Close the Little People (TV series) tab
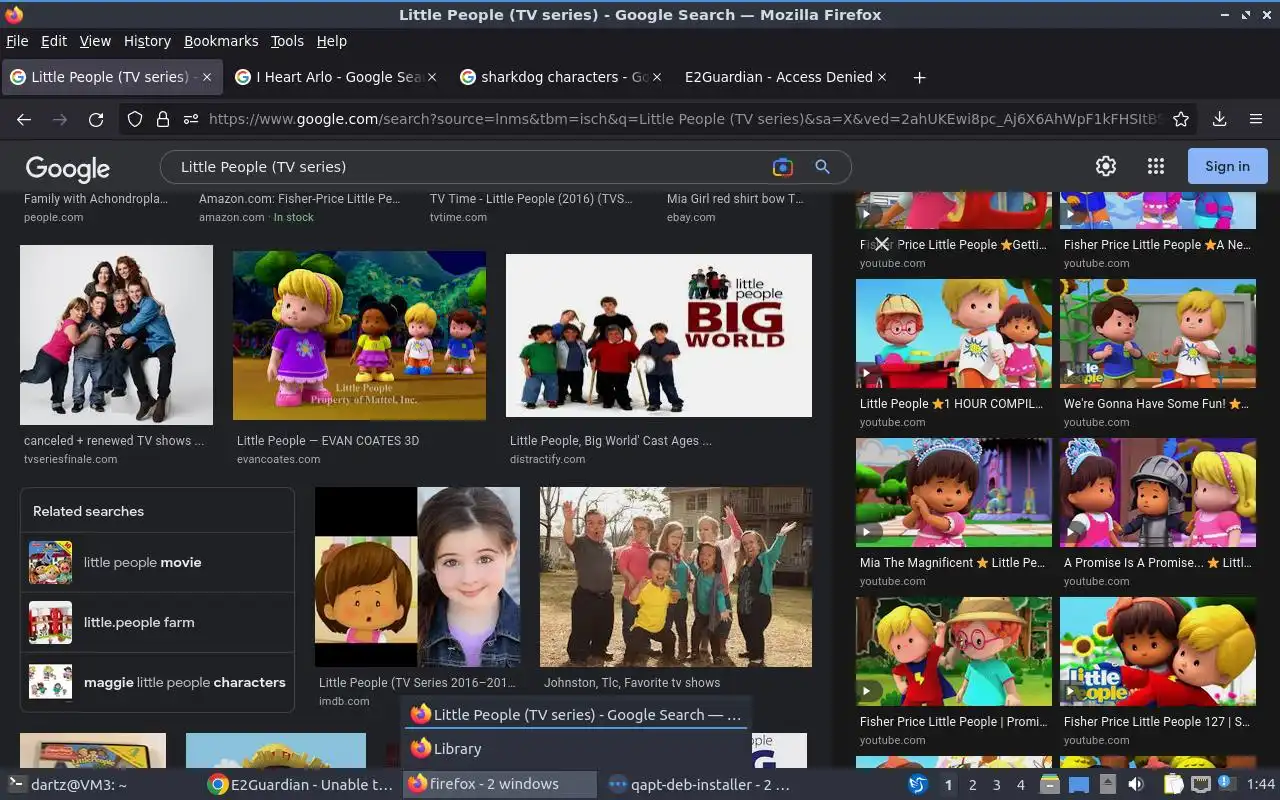This screenshot has height=800, width=1280. click(207, 77)
